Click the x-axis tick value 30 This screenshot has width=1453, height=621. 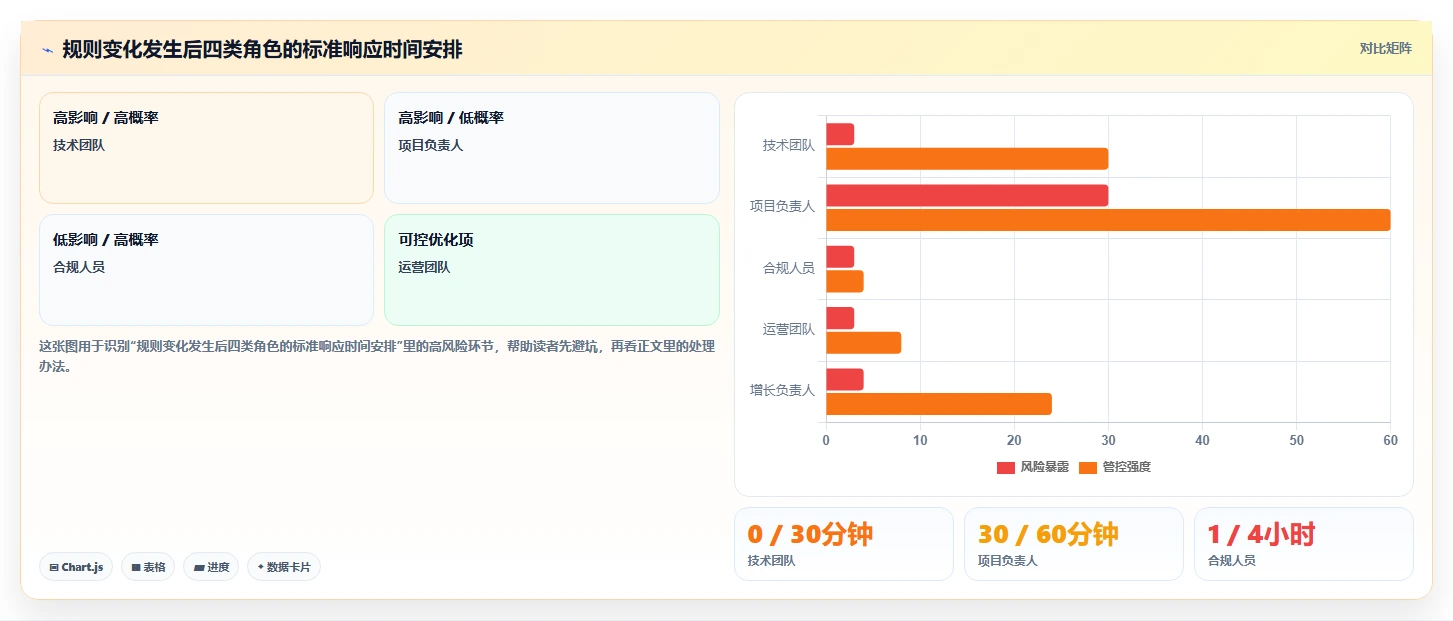click(1108, 440)
